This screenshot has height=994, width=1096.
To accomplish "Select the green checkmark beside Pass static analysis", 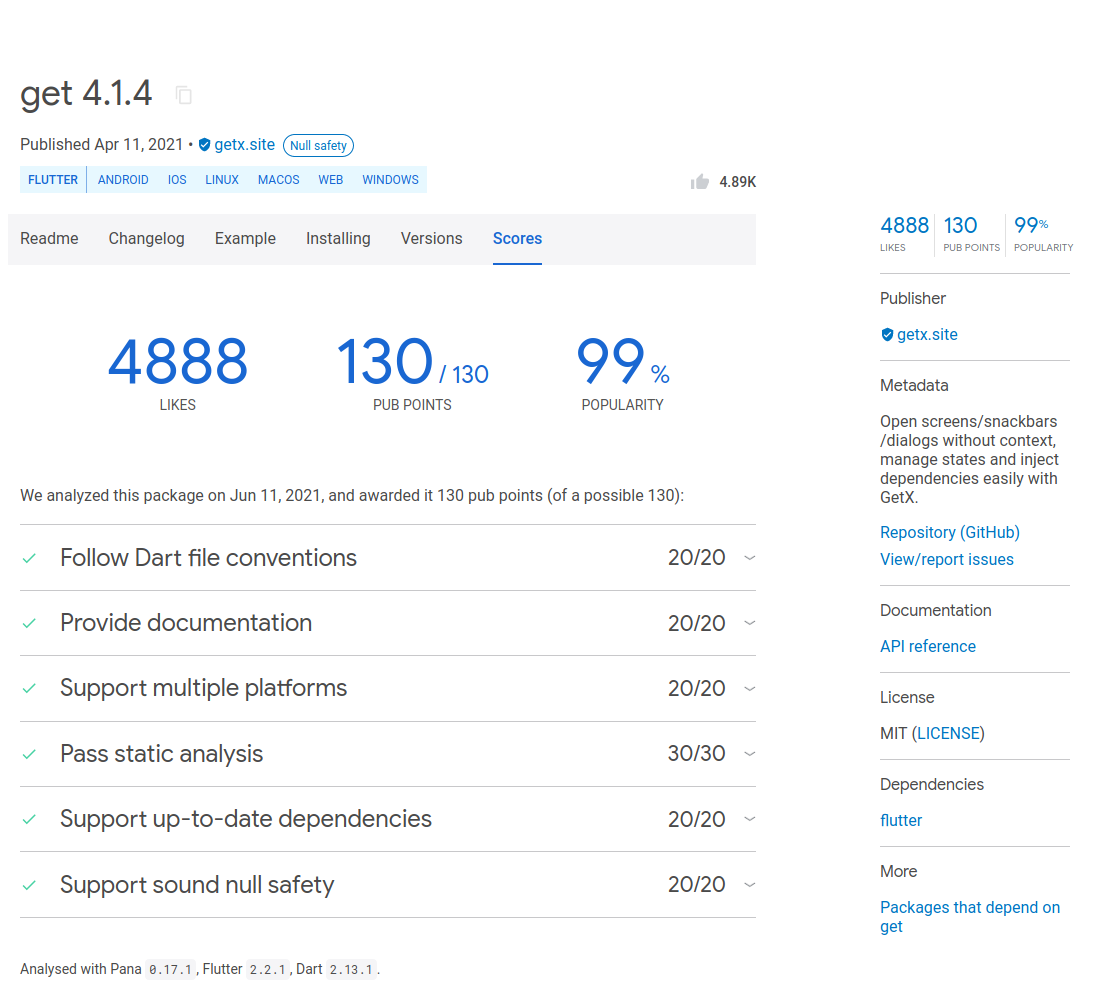I will click(x=29, y=753).
